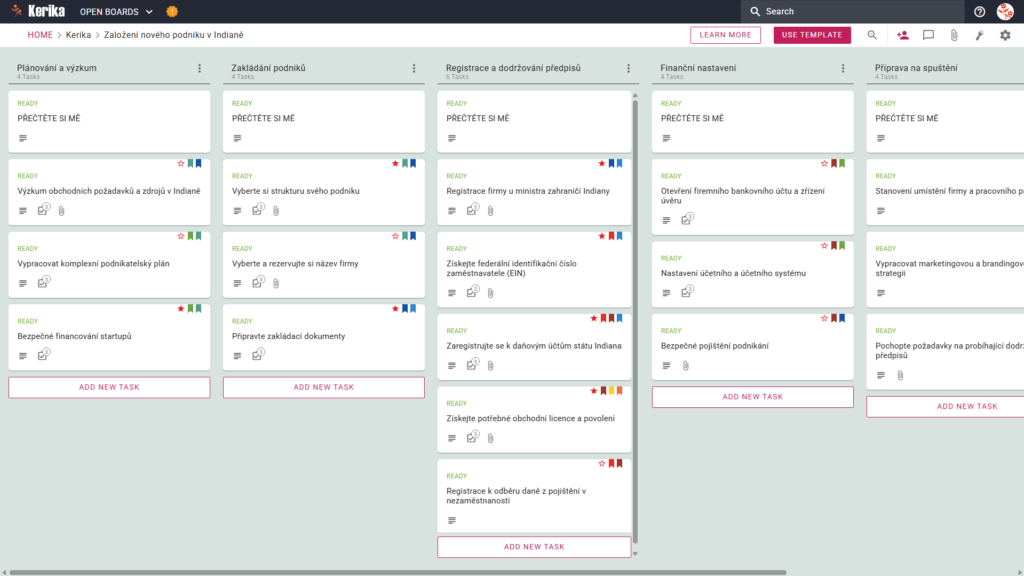Image resolution: width=1024 pixels, height=576 pixels.
Task: Add new task in Registrace a dodržování column
Action: pyautogui.click(x=534, y=547)
